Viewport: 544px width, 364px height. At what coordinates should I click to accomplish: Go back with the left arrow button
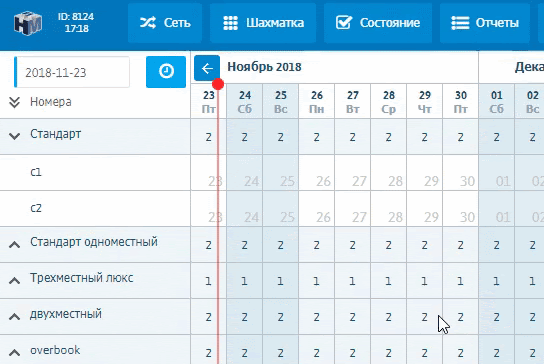point(207,68)
